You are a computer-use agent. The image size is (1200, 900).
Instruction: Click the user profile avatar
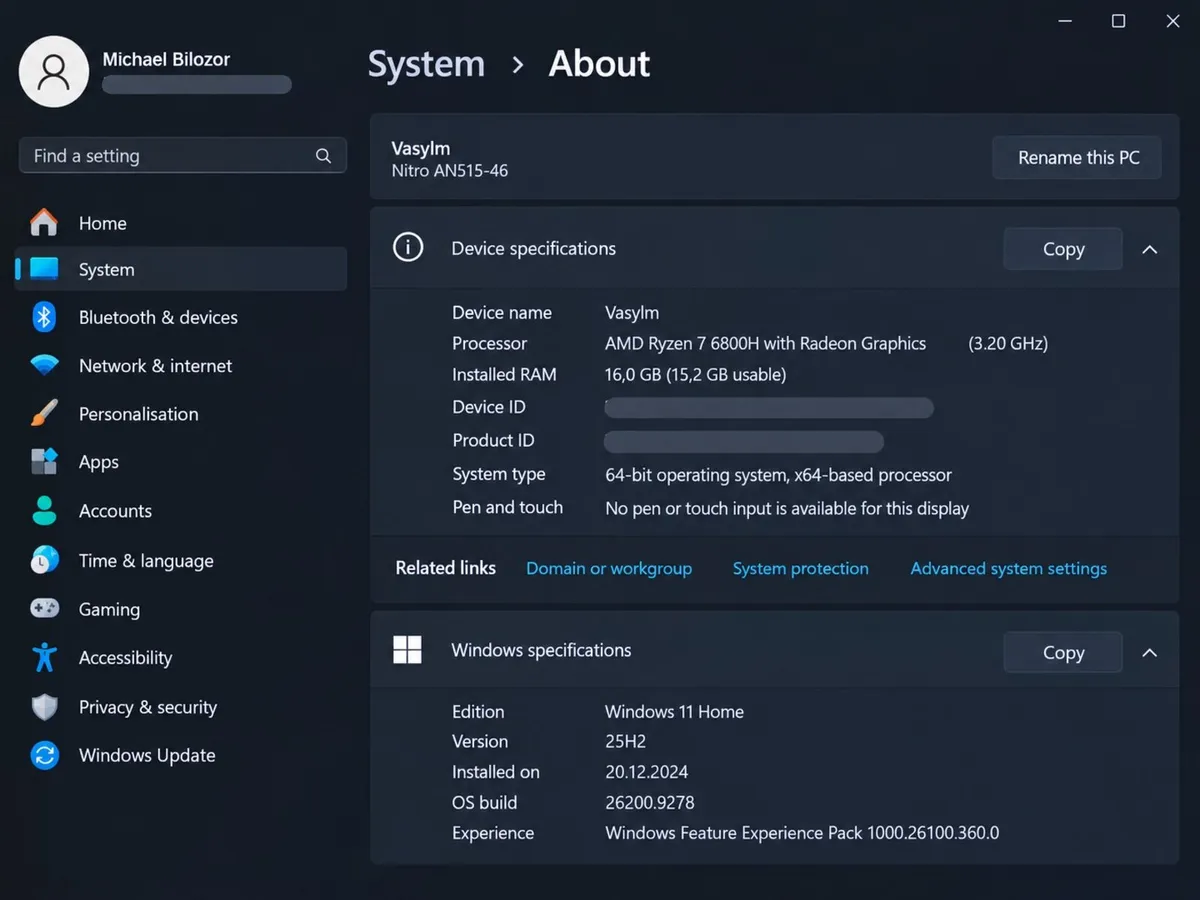point(54,71)
